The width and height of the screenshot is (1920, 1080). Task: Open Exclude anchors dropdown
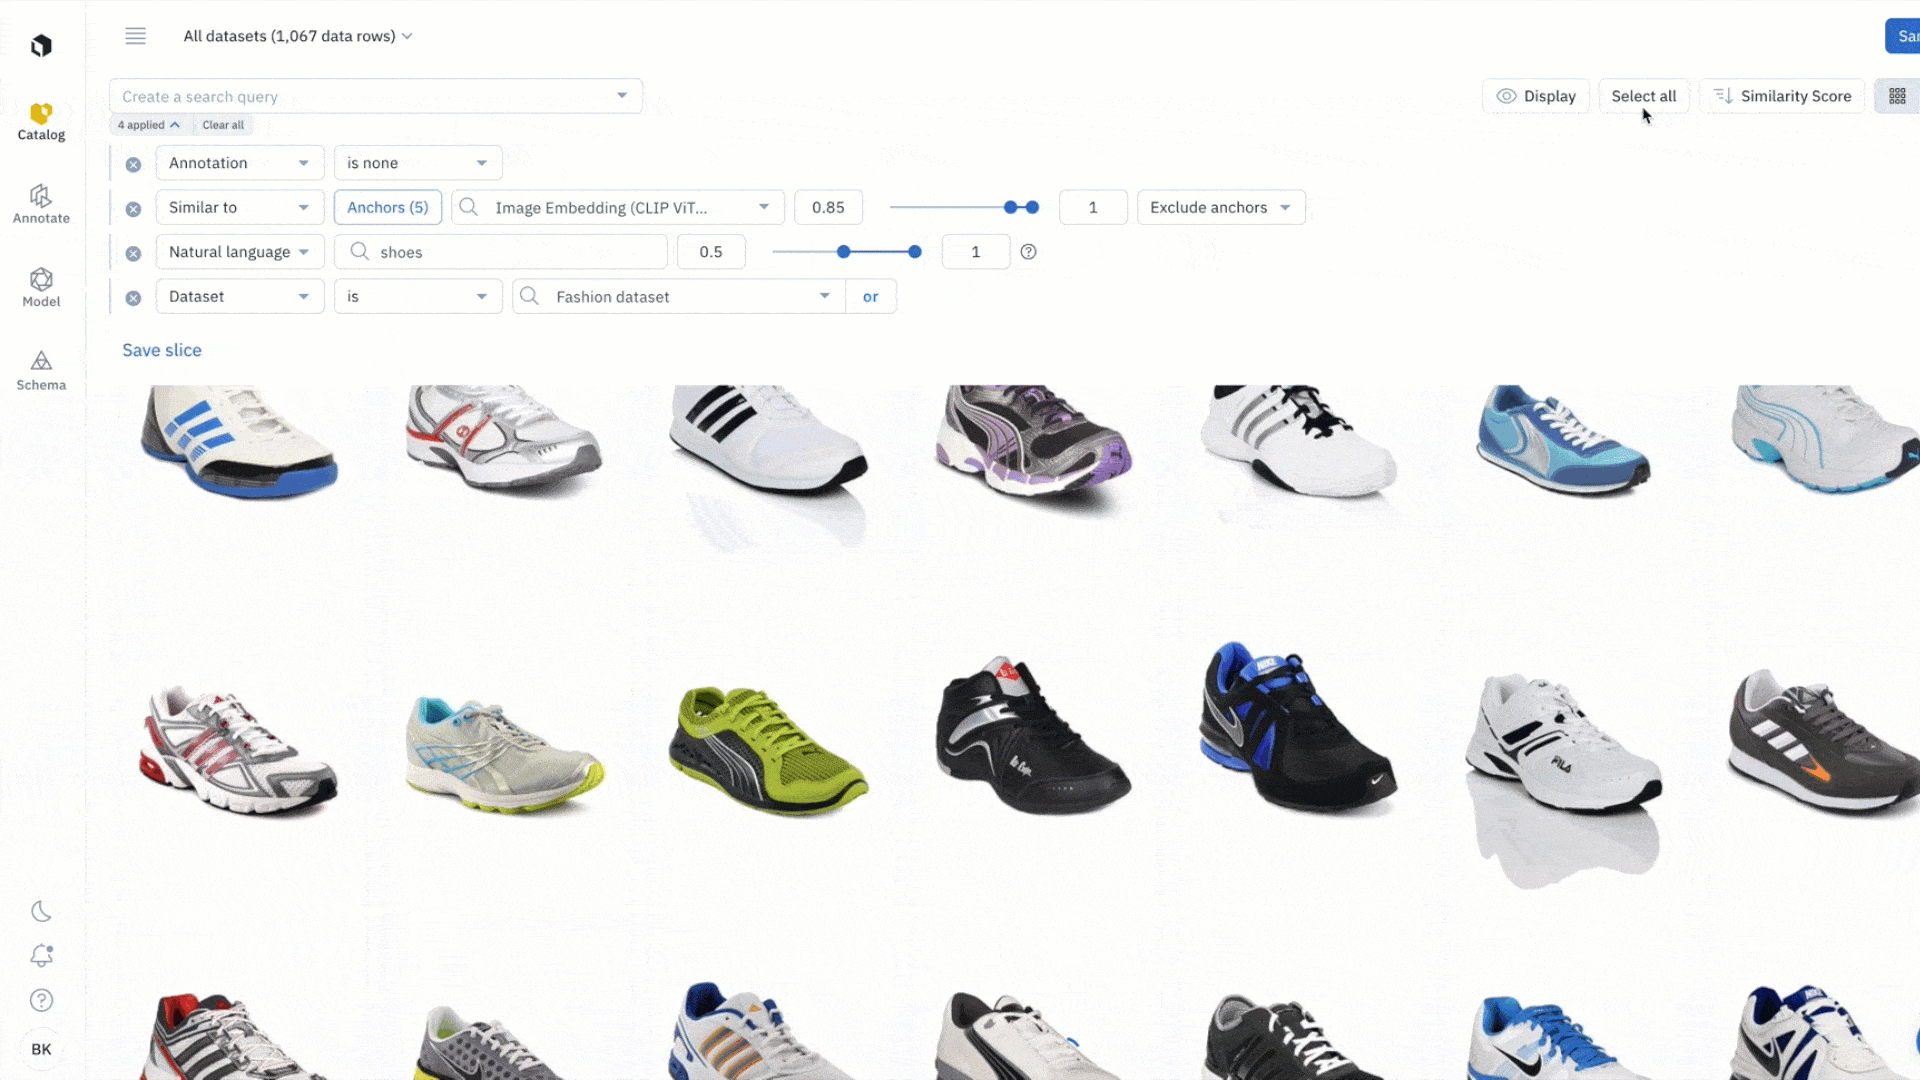[x=1220, y=207]
